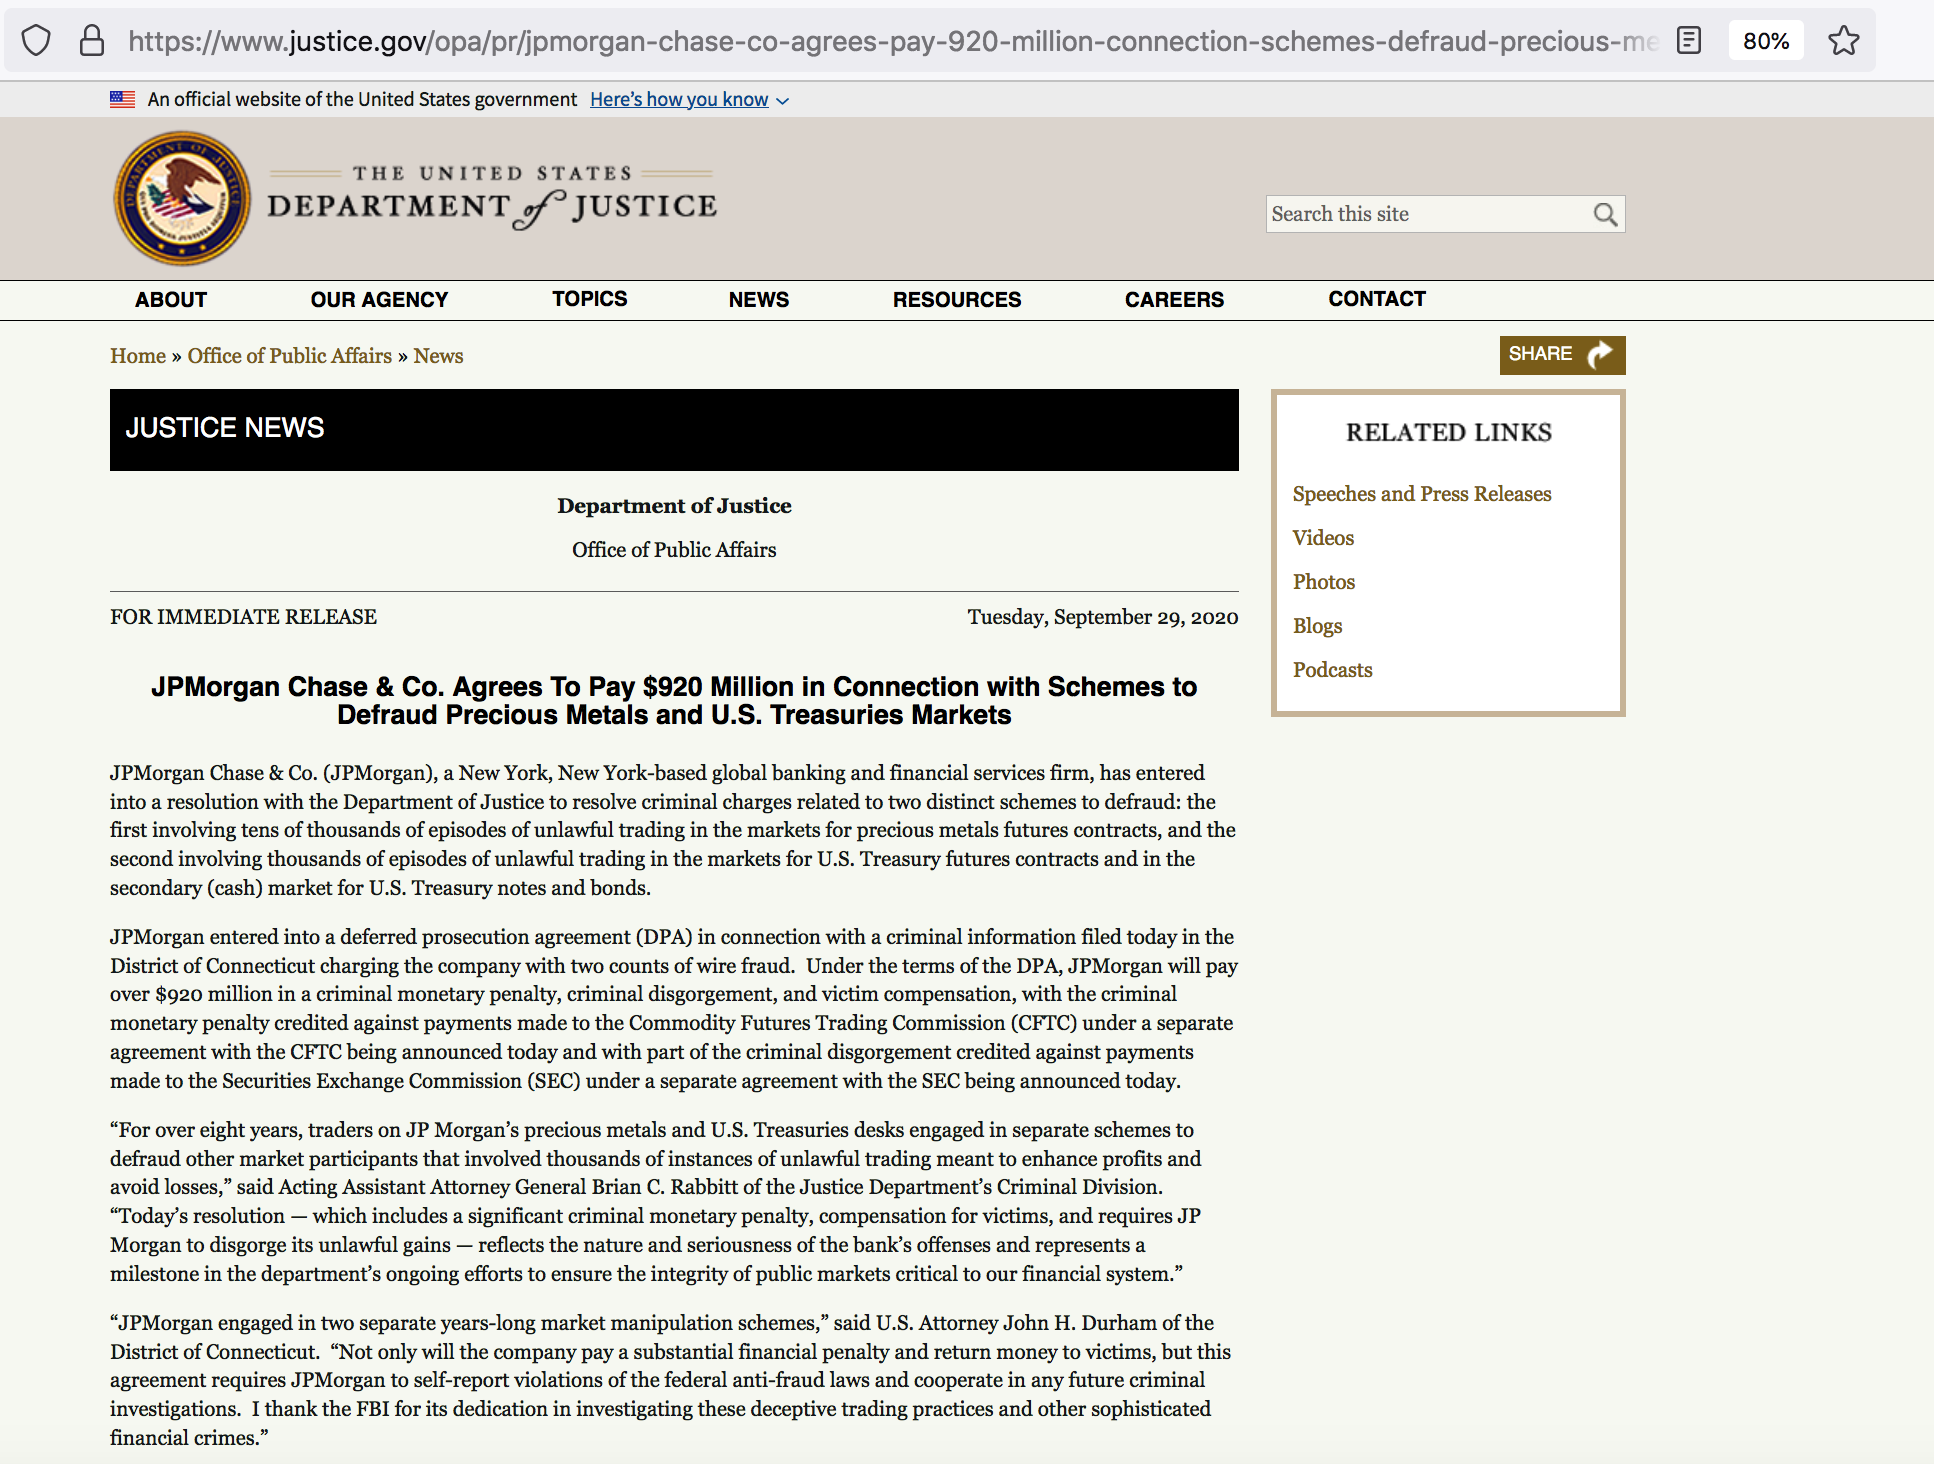Click the magnifying glass search icon
Image resolution: width=1934 pixels, height=1464 pixels.
[1605, 214]
